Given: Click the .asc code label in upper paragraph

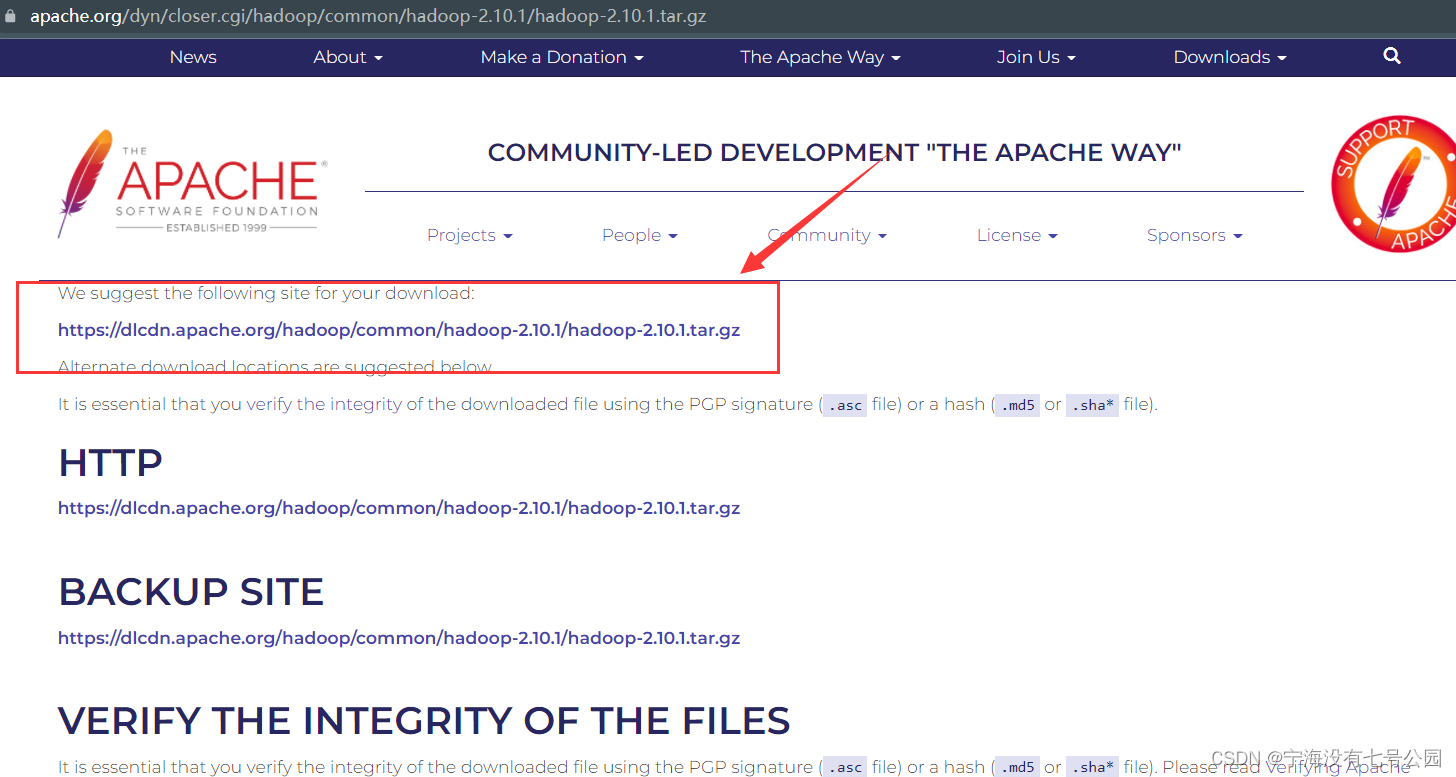Looking at the screenshot, I should pyautogui.click(x=844, y=405).
